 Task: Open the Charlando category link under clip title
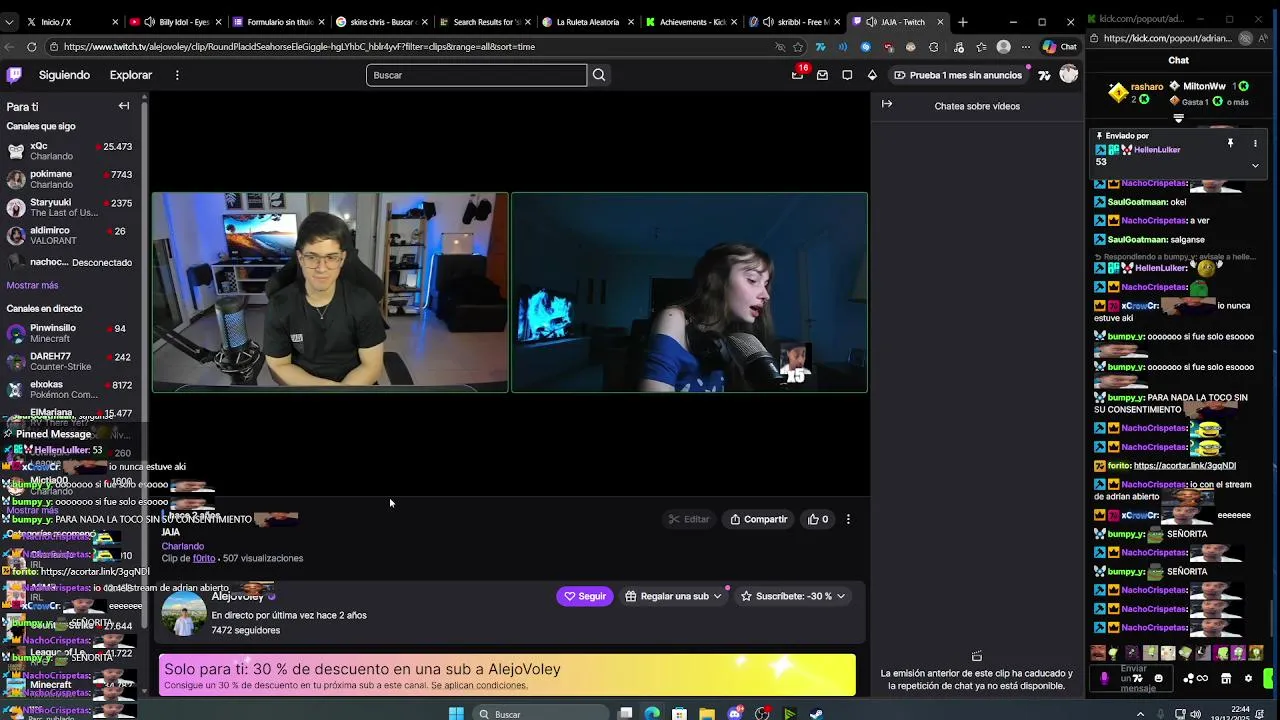183,546
